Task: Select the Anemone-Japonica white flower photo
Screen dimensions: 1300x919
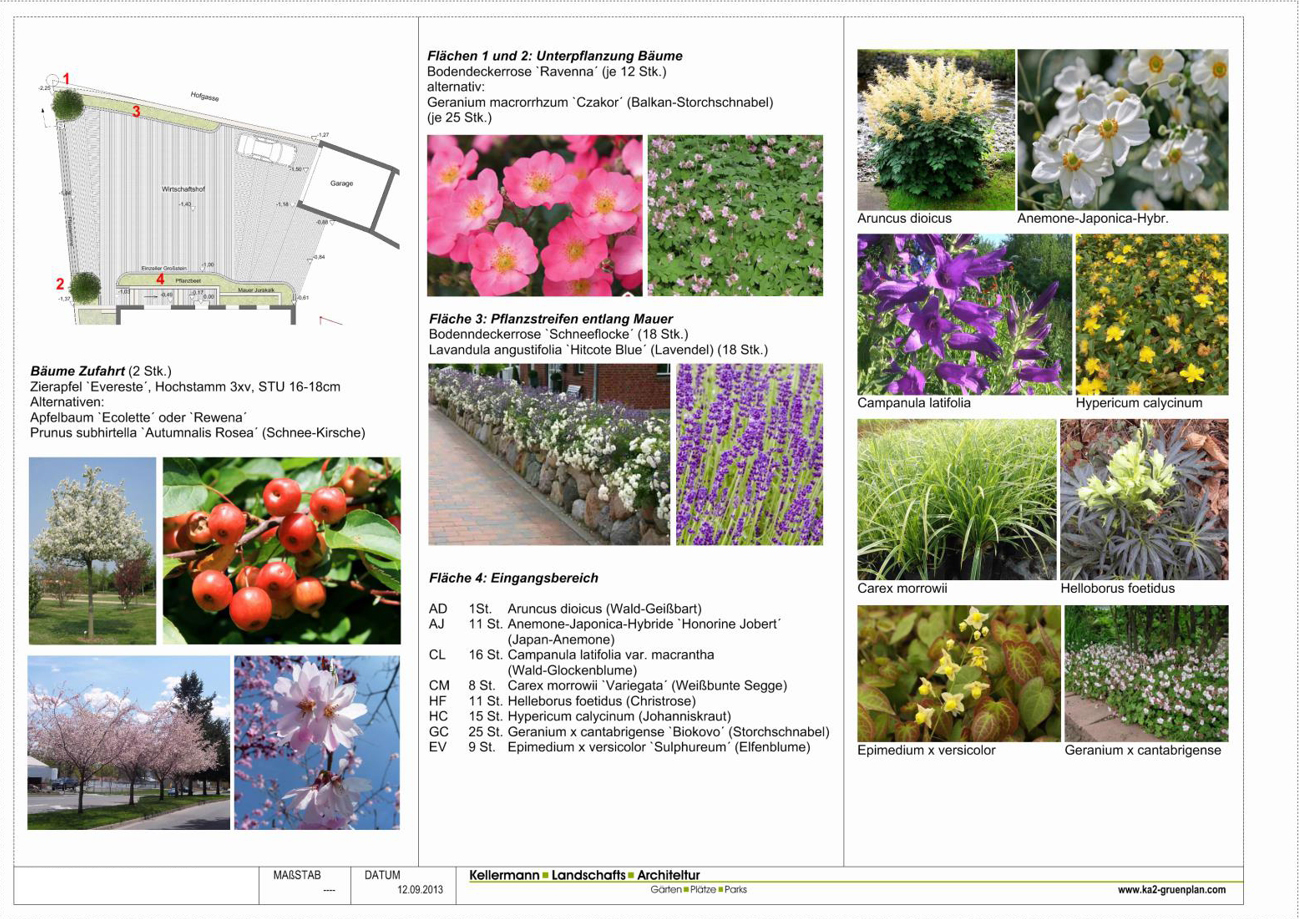Action: point(1122,129)
